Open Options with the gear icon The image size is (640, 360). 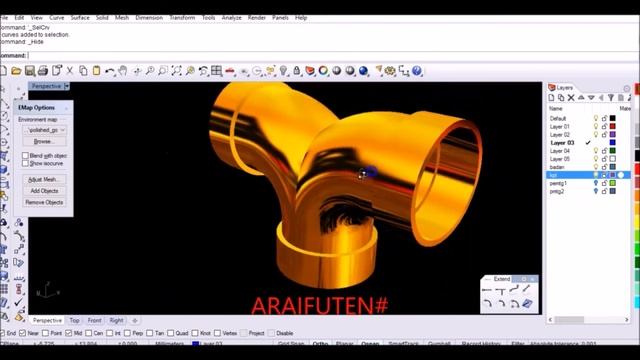[391, 71]
